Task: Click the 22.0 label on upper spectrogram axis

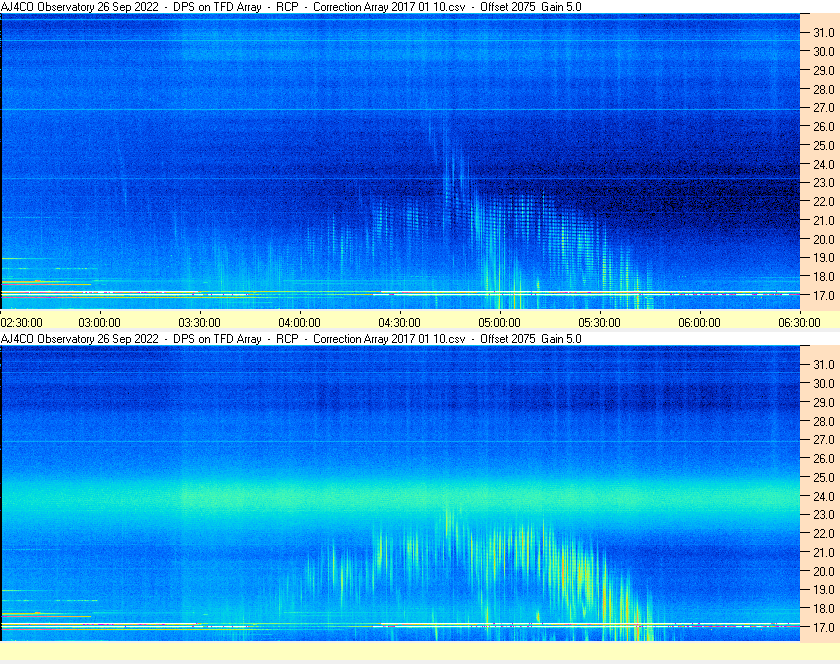Action: coord(824,202)
